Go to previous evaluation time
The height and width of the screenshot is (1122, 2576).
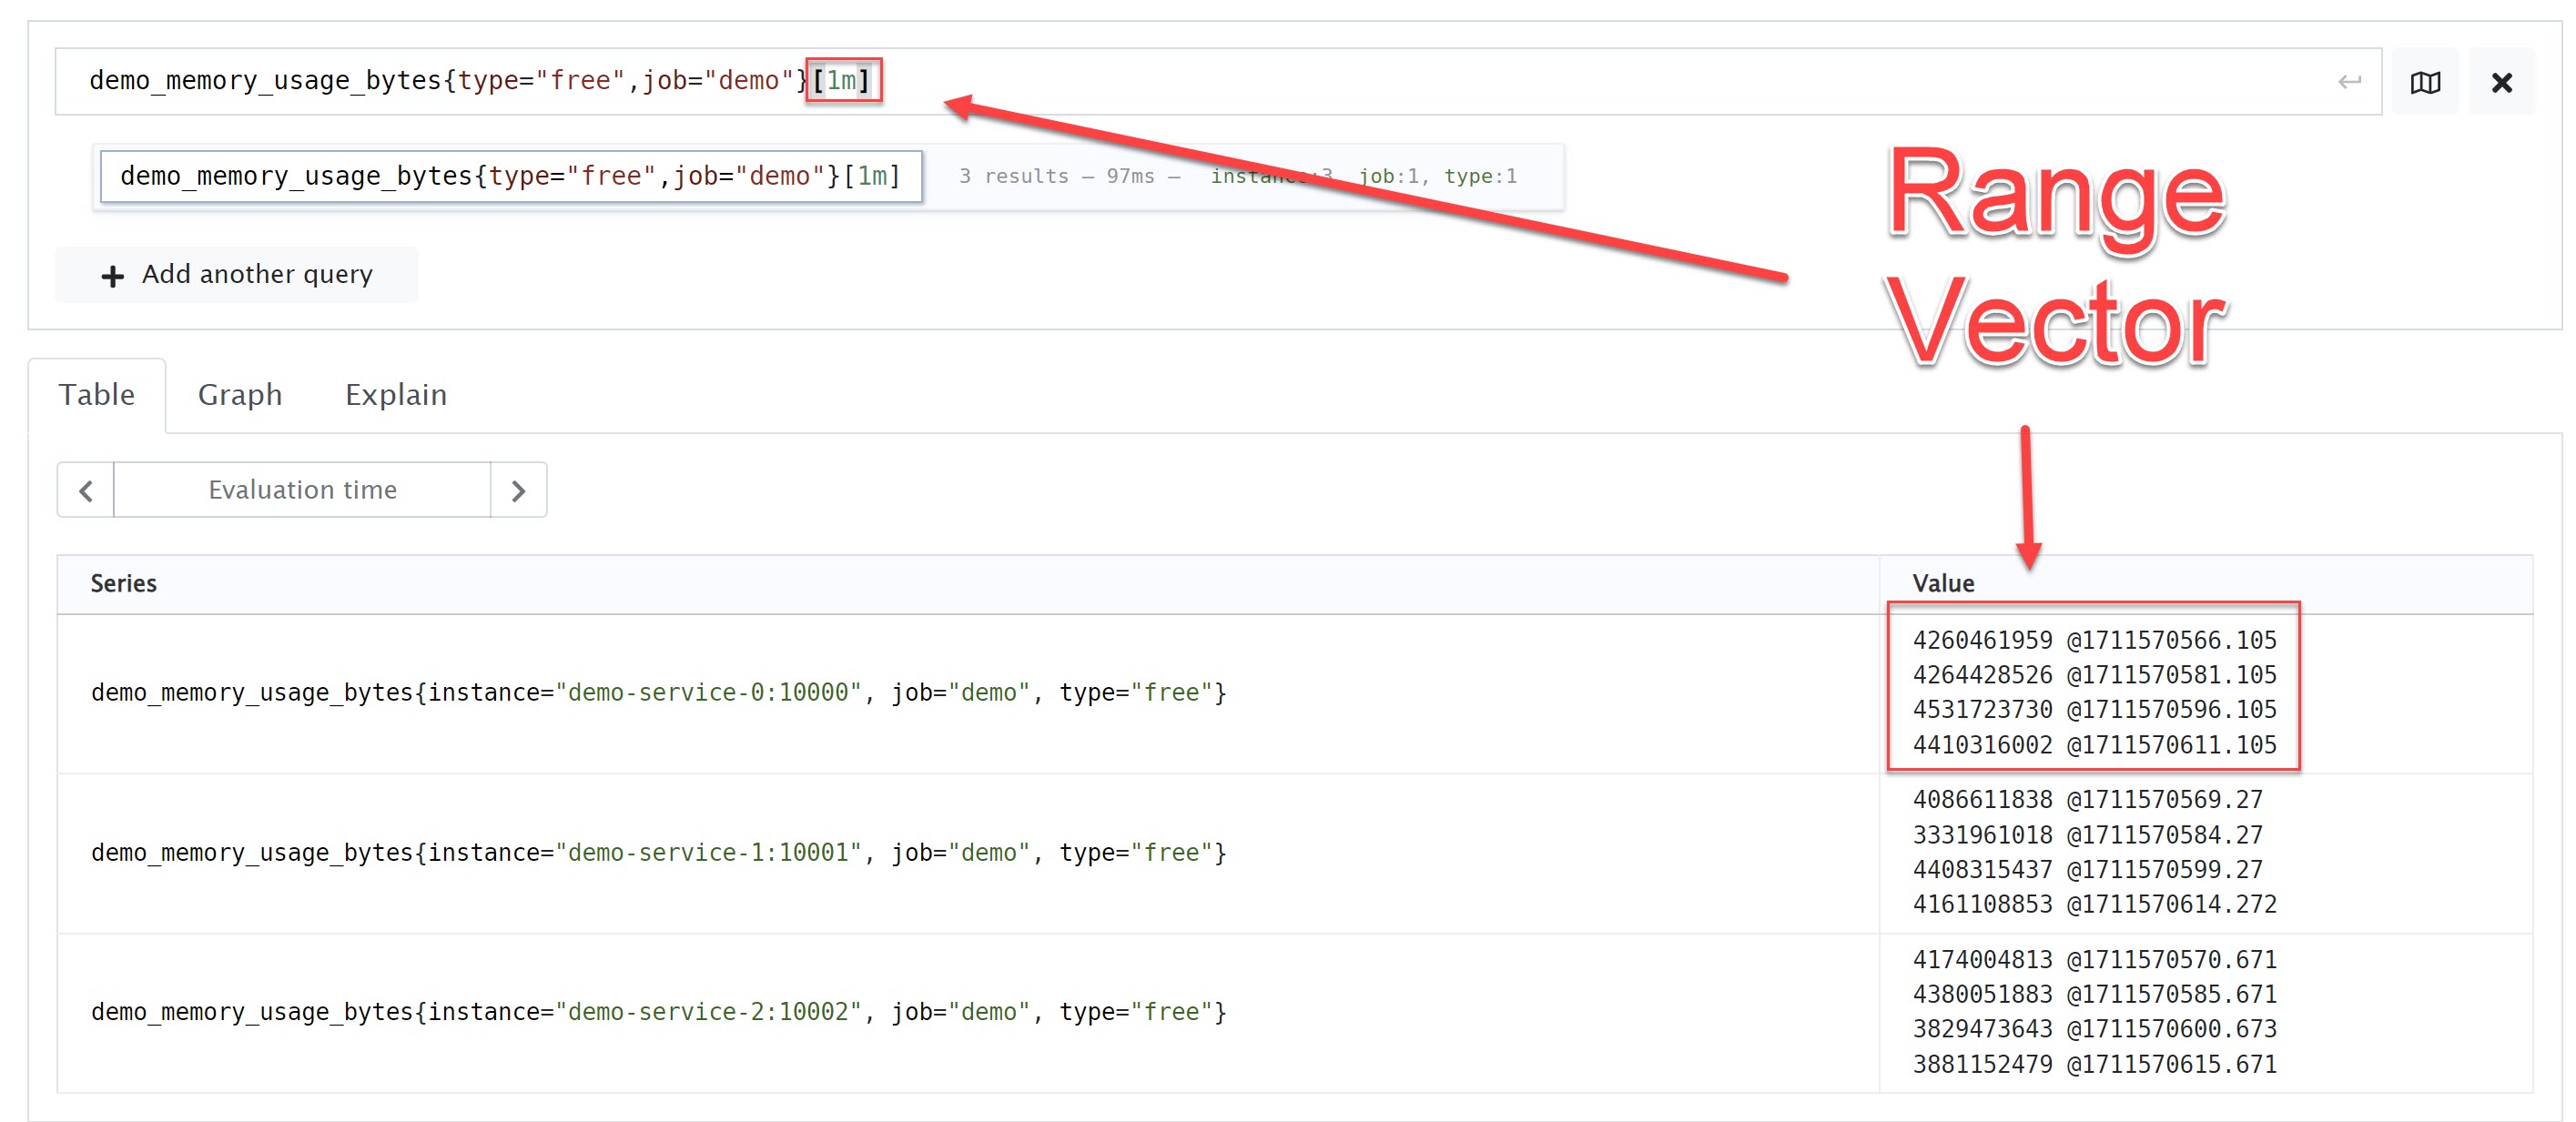[86, 490]
